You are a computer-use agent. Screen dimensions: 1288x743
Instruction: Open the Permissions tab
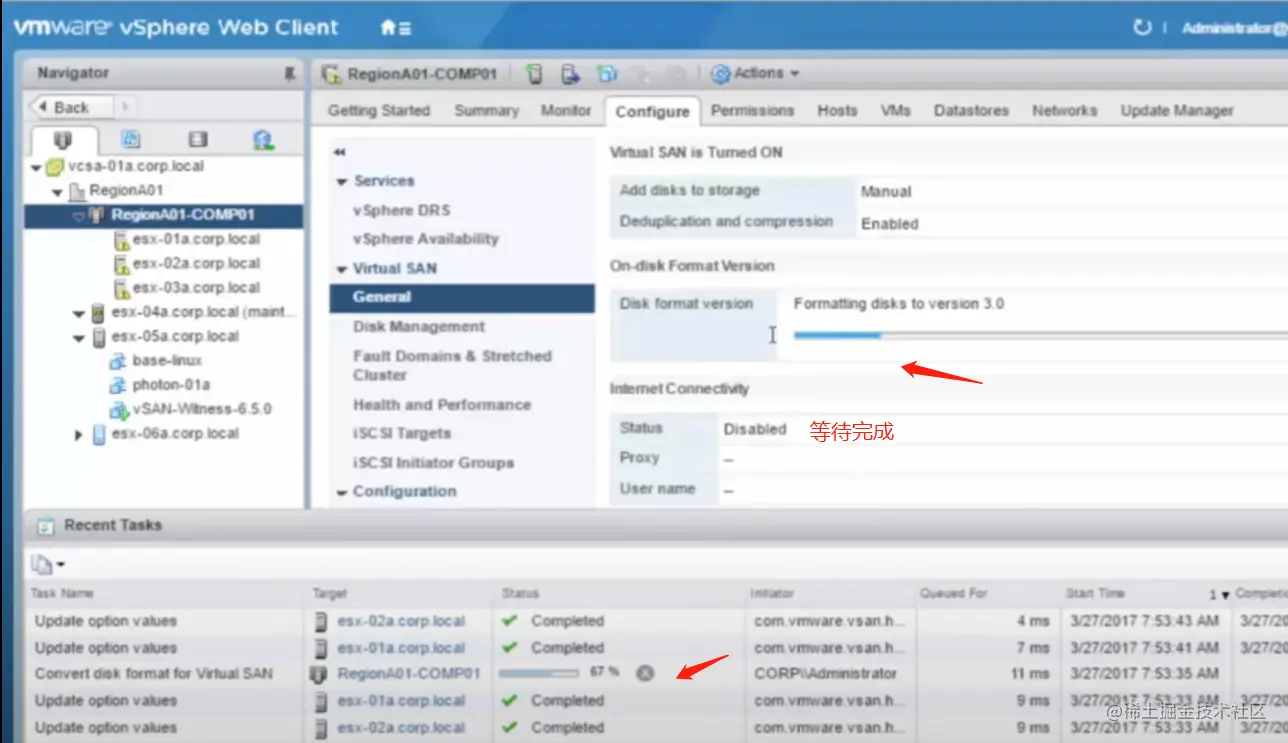[x=752, y=111]
